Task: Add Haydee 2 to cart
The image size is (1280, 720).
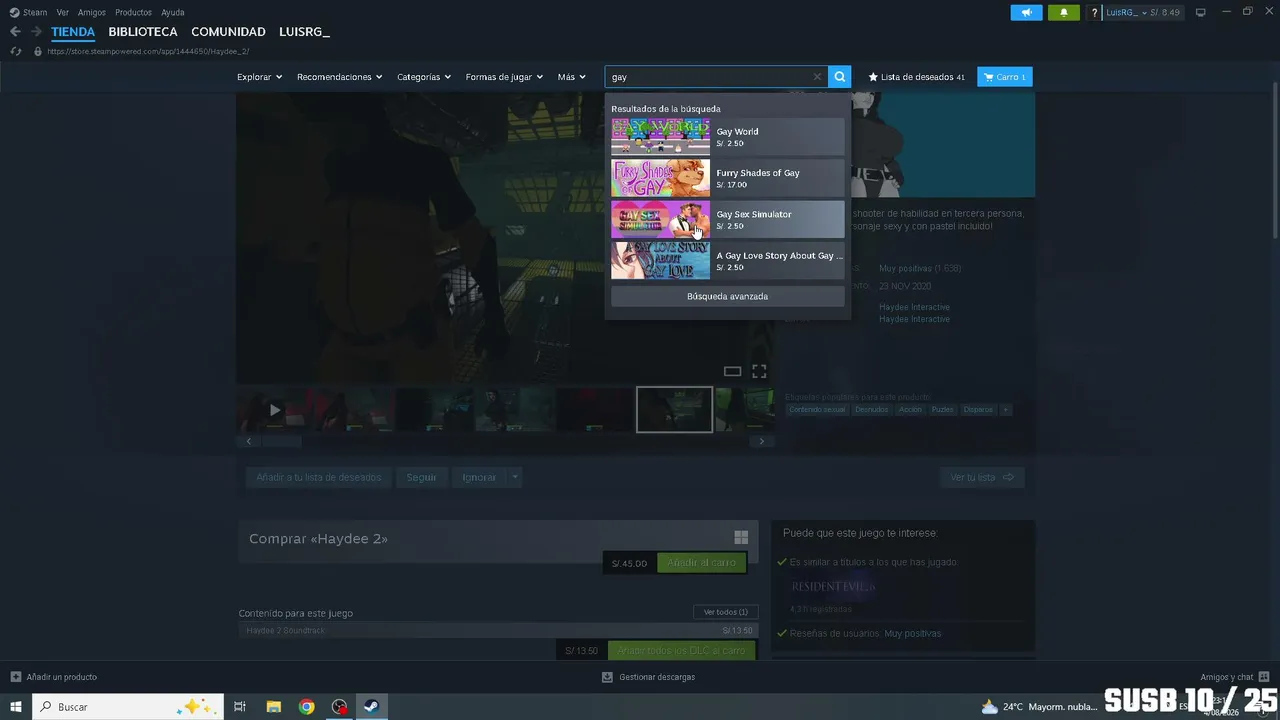Action: (701, 563)
